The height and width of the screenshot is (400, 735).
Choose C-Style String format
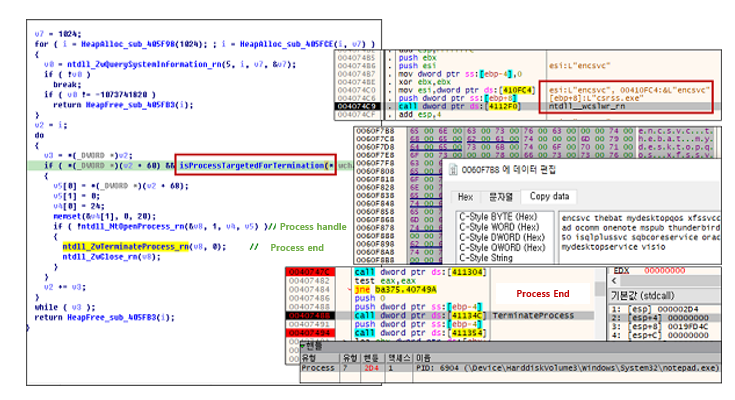[486, 258]
